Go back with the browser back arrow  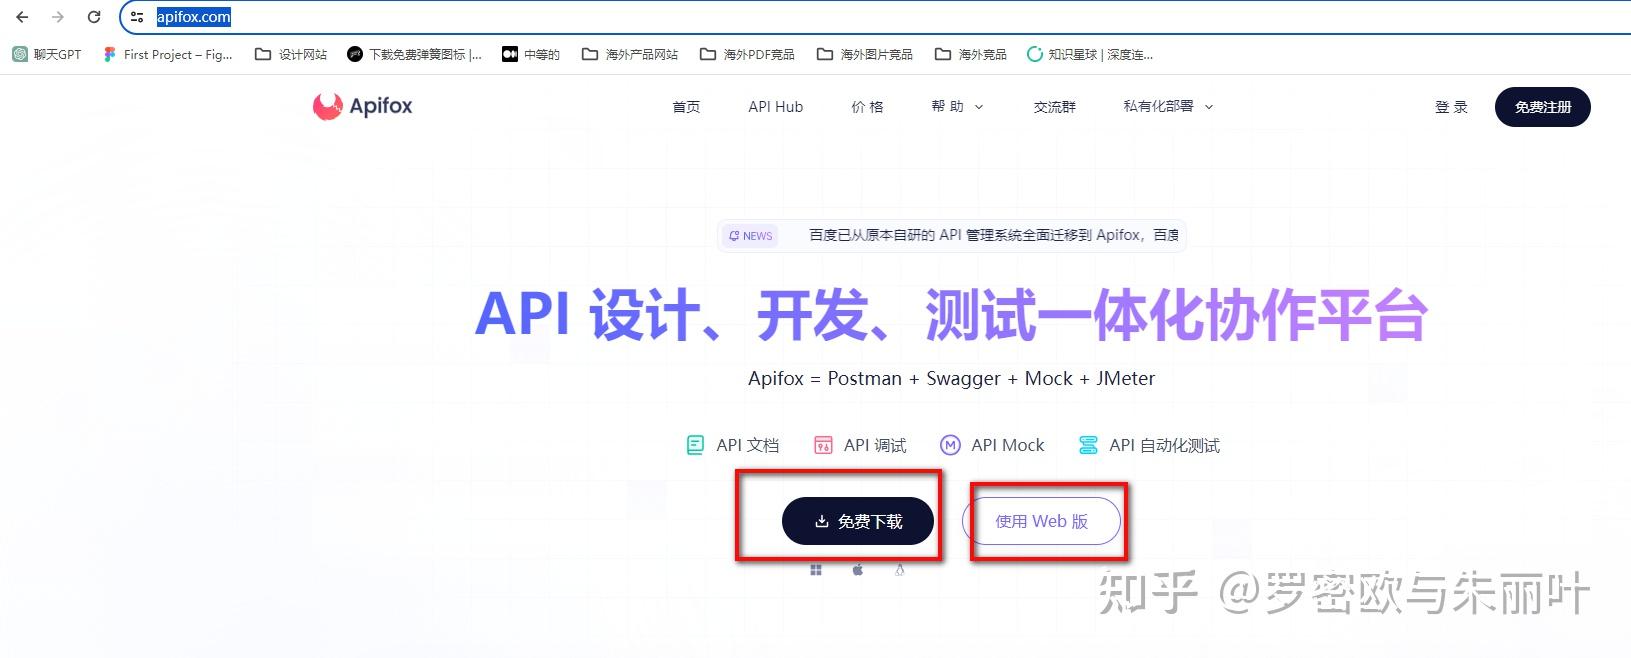point(22,17)
